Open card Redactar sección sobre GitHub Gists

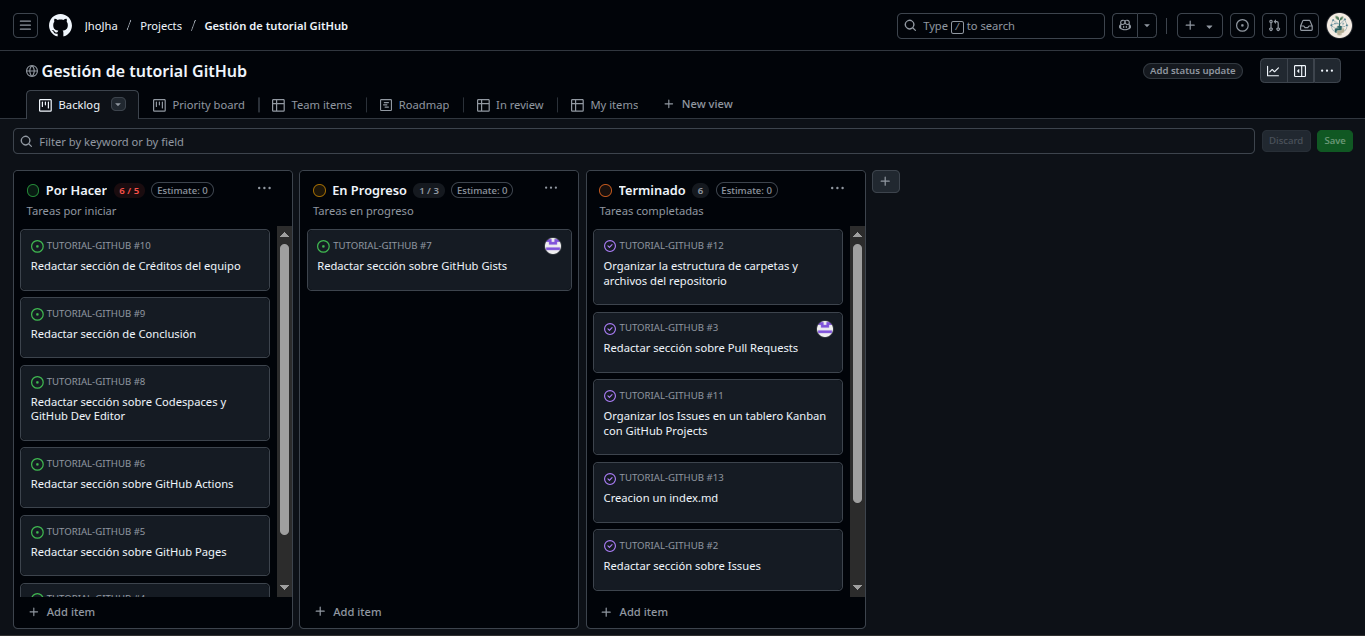coord(412,266)
